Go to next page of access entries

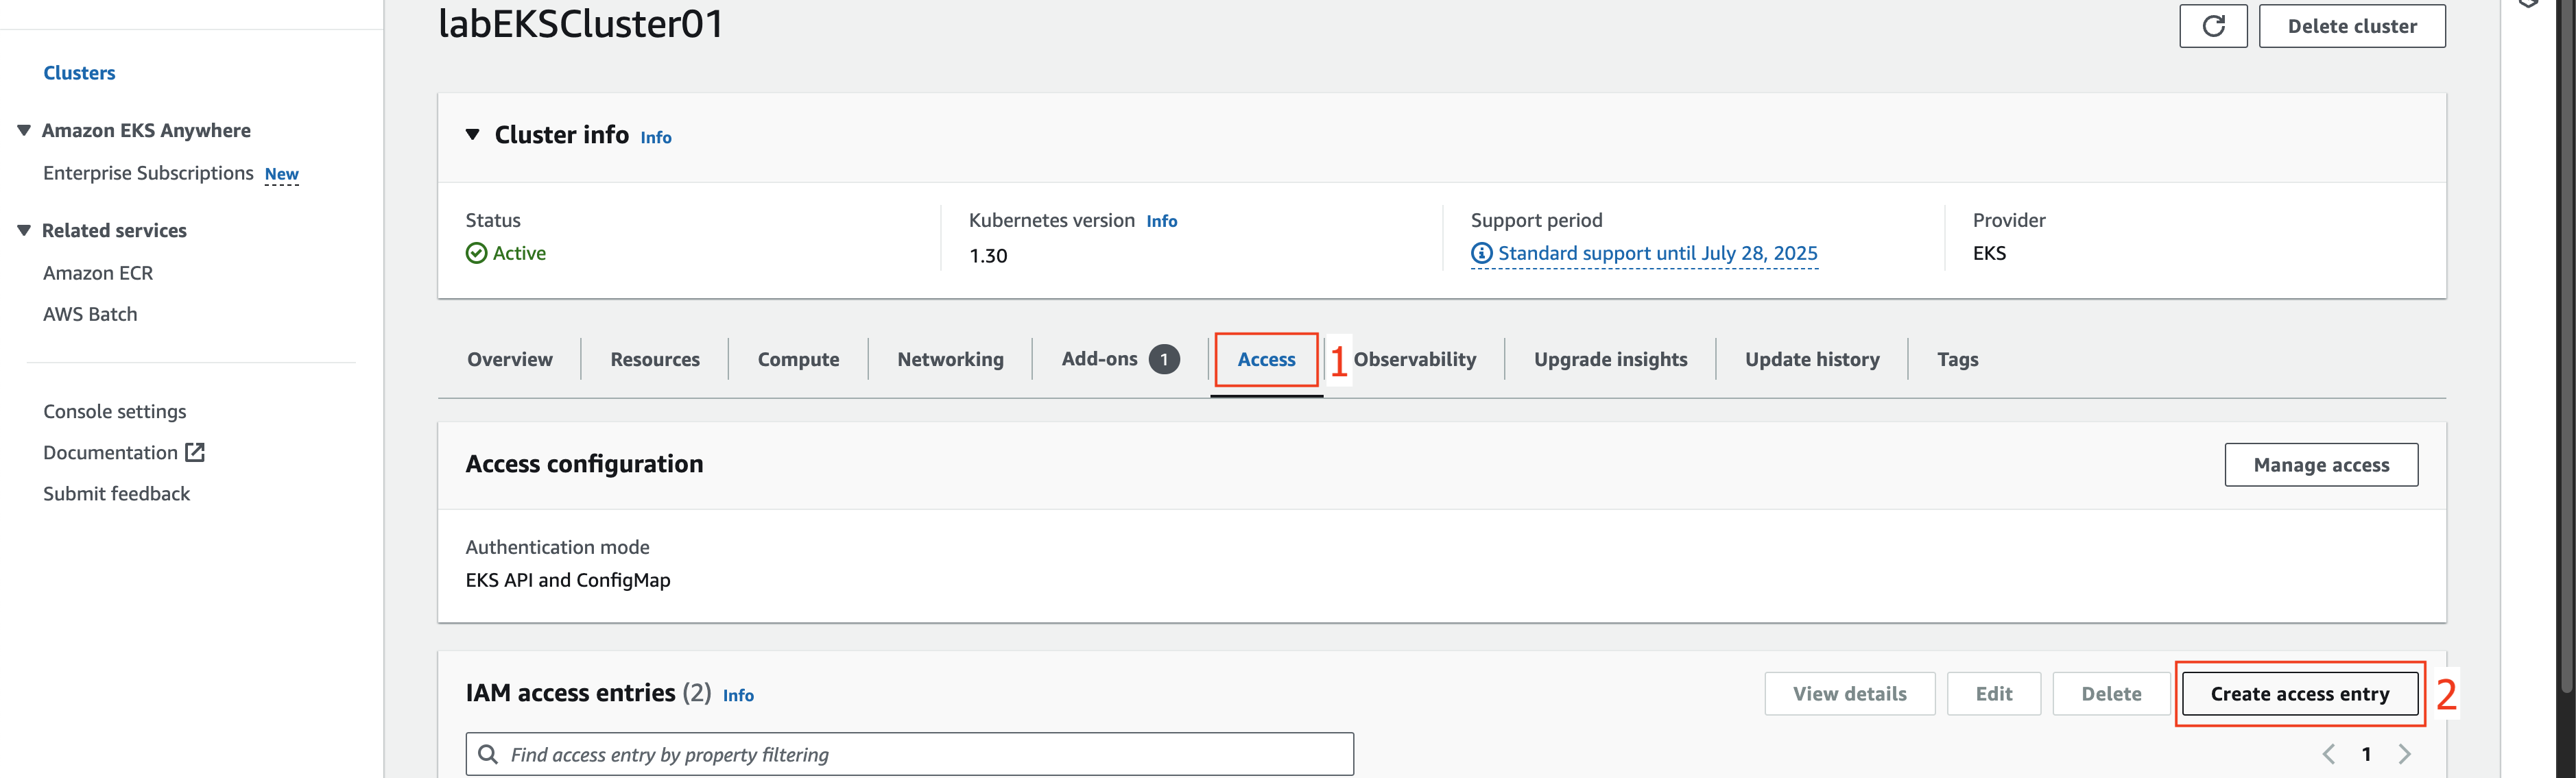(2405, 754)
